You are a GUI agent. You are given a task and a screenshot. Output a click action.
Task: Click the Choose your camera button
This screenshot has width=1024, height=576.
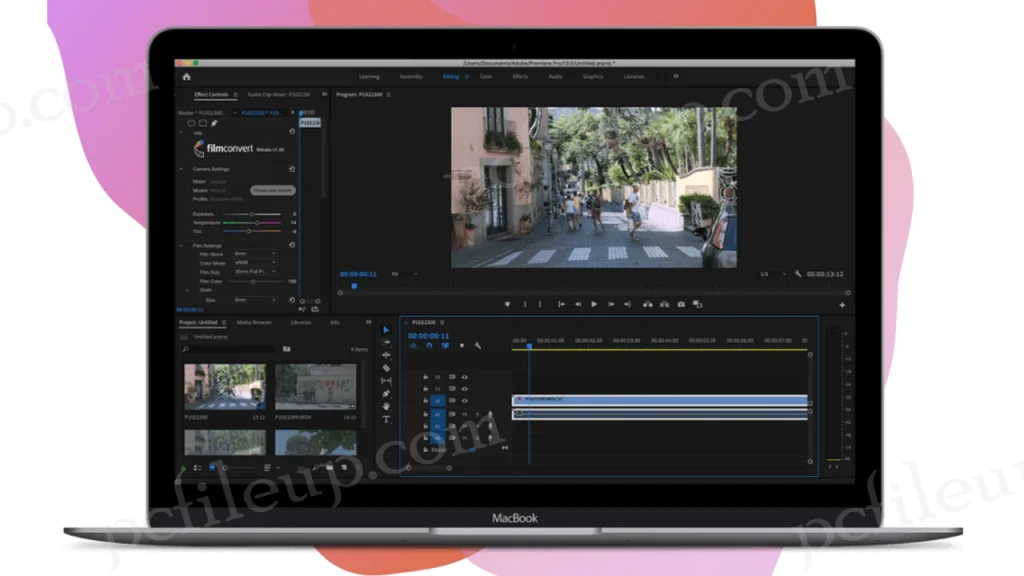[272, 190]
